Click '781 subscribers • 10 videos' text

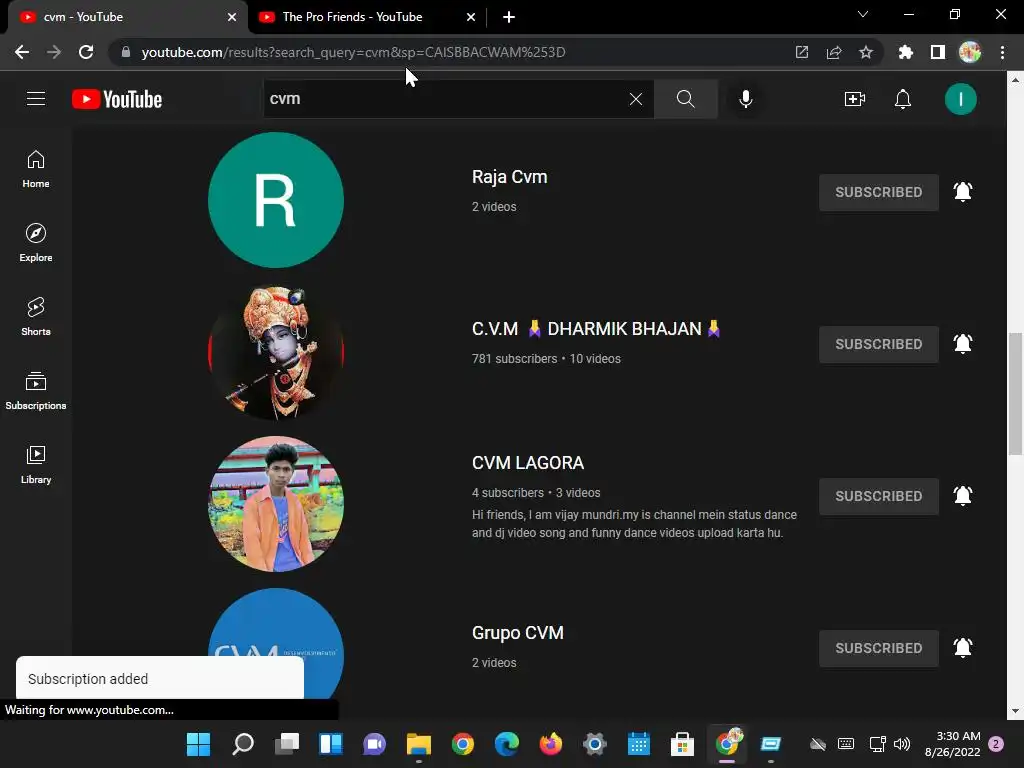[x=546, y=359]
